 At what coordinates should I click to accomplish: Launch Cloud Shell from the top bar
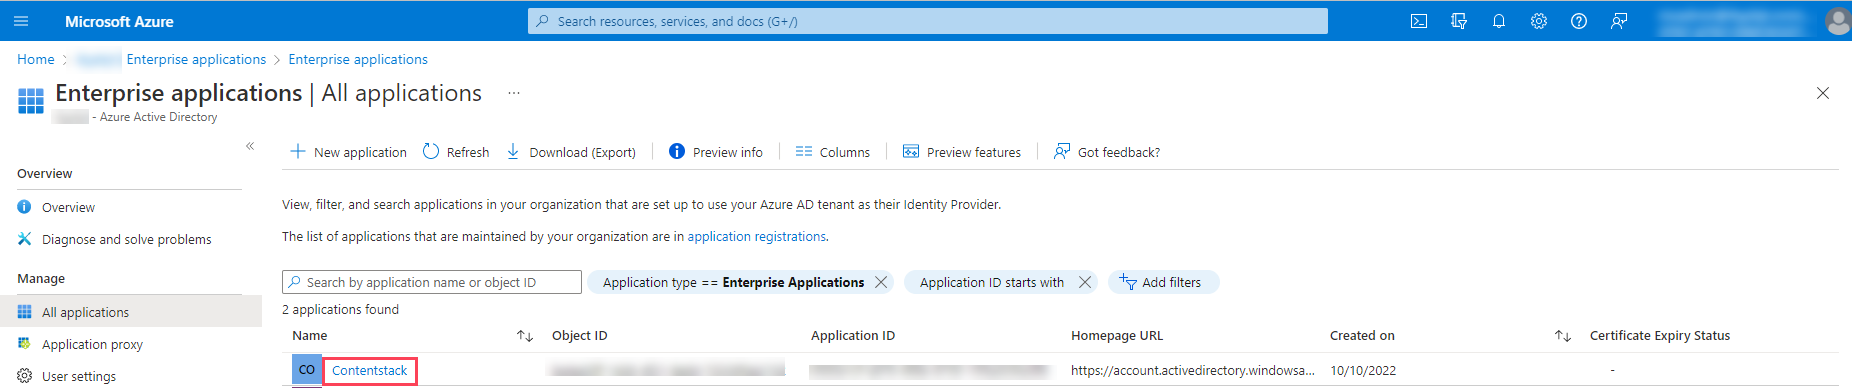tap(1419, 21)
